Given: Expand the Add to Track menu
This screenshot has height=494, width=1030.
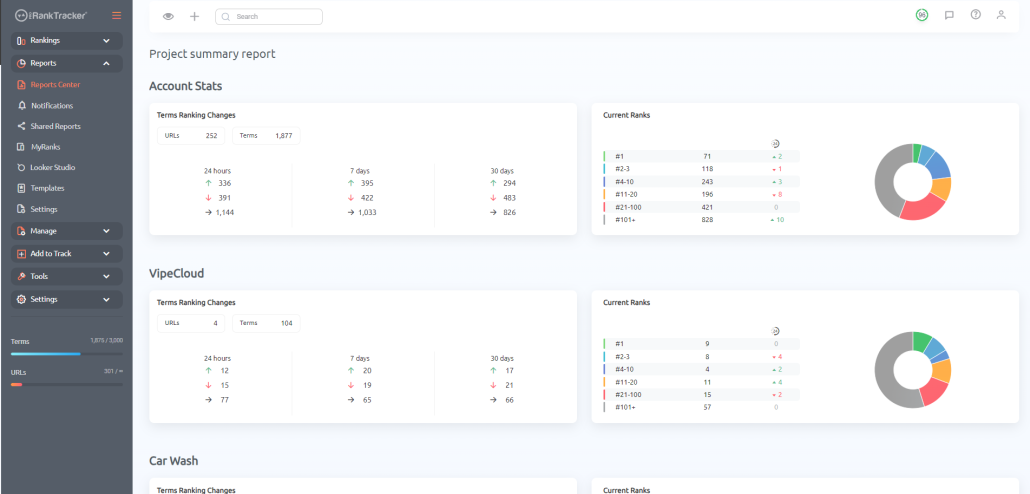Looking at the screenshot, I should pos(66,254).
